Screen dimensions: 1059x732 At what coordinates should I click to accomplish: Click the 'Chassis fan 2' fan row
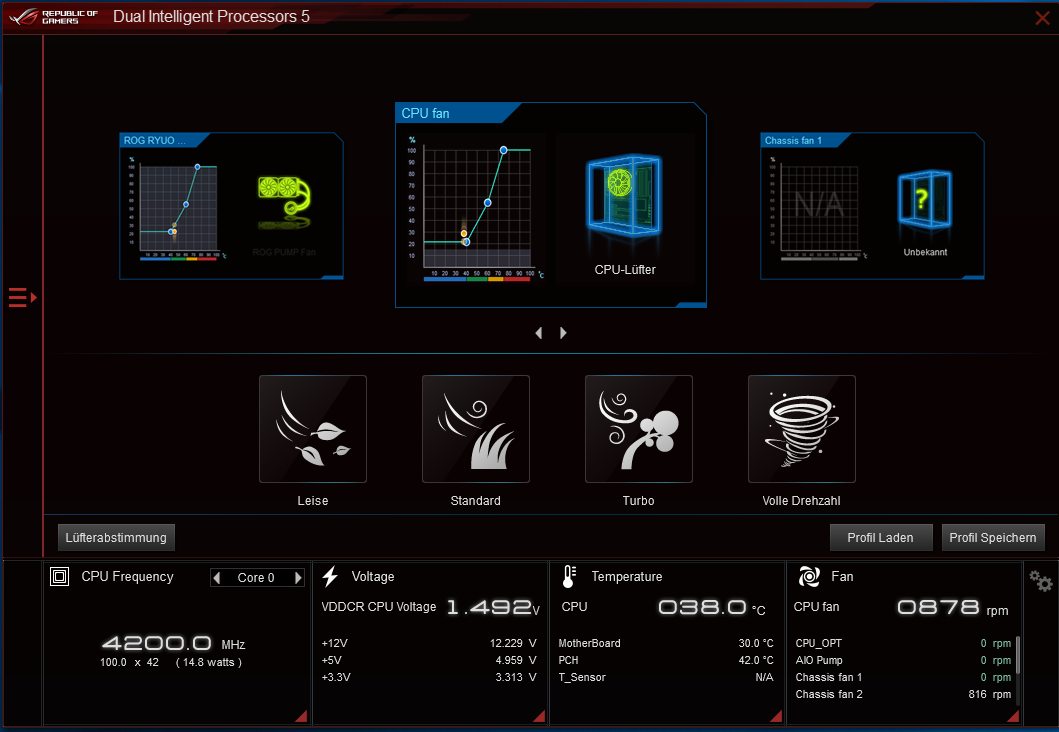903,694
